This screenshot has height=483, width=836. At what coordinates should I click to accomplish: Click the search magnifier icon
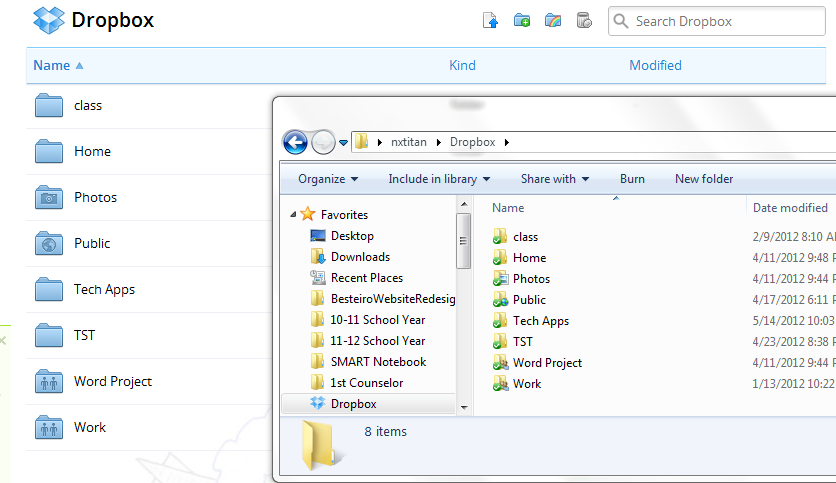tap(621, 21)
